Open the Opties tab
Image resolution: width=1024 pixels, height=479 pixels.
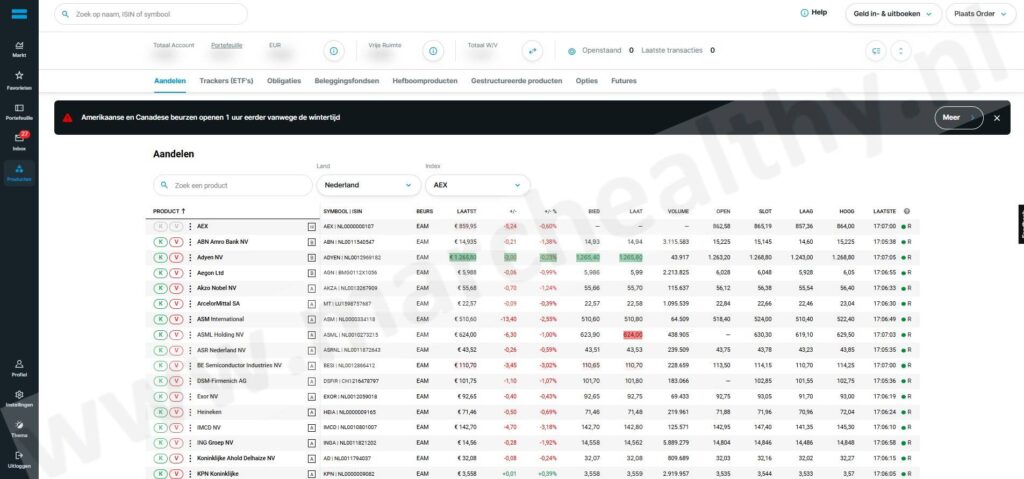pyautogui.click(x=586, y=81)
